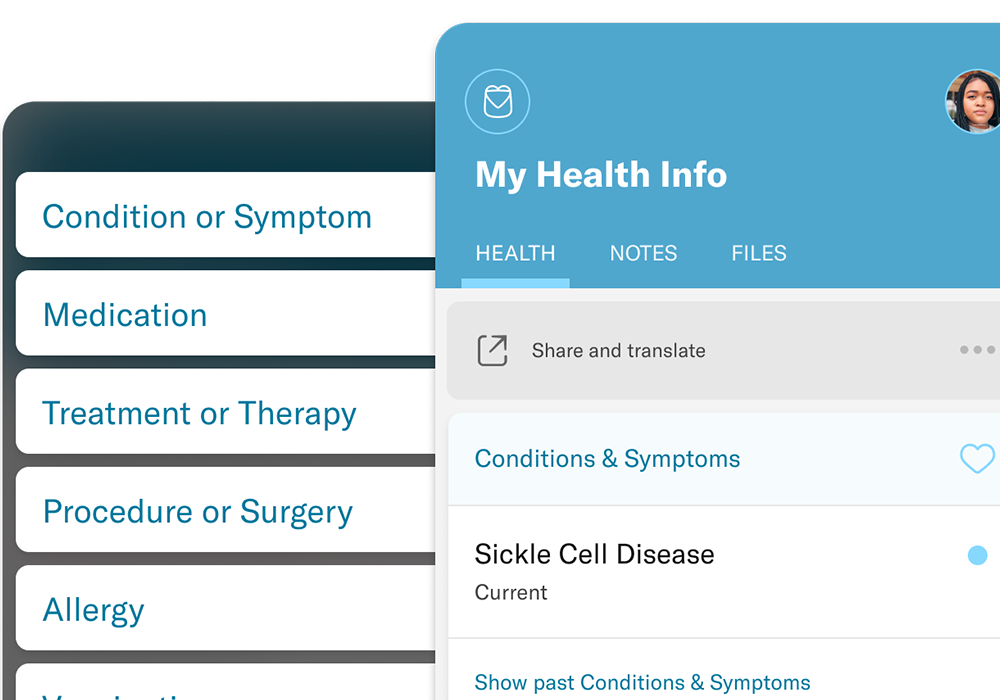Screen dimensions: 1000x700
Task: Choose the Allergy option
Action: pyautogui.click(x=94, y=610)
